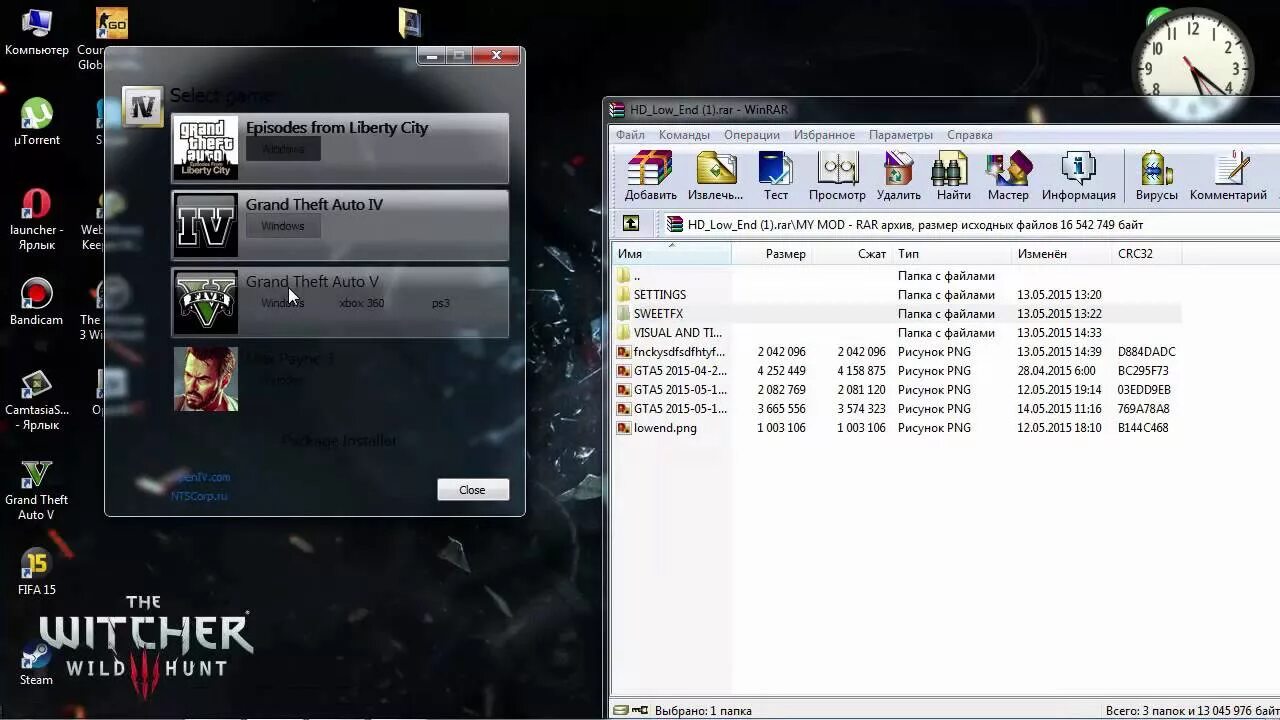
Task: Open the FIFA 15 desktop icon
Action: [x=37, y=572]
